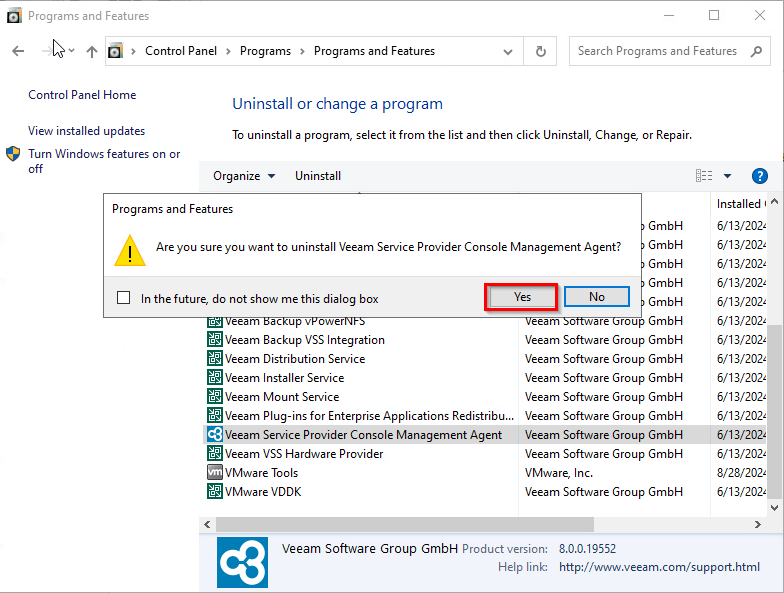Expand the address bar history dropdown

click(x=508, y=52)
